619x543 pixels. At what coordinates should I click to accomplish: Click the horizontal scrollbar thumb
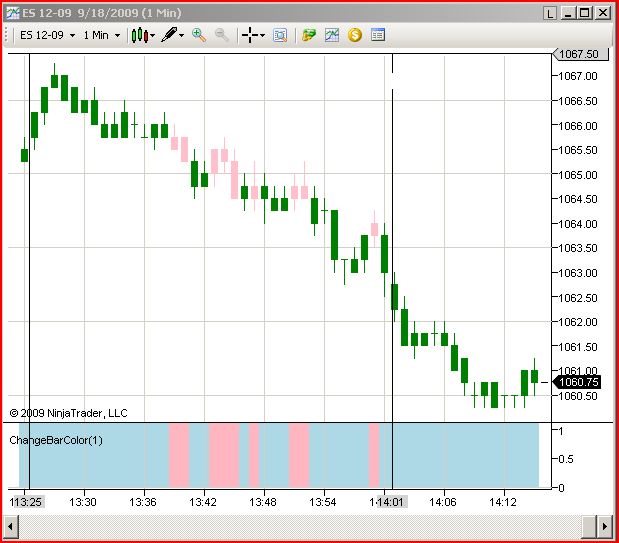click(x=589, y=527)
